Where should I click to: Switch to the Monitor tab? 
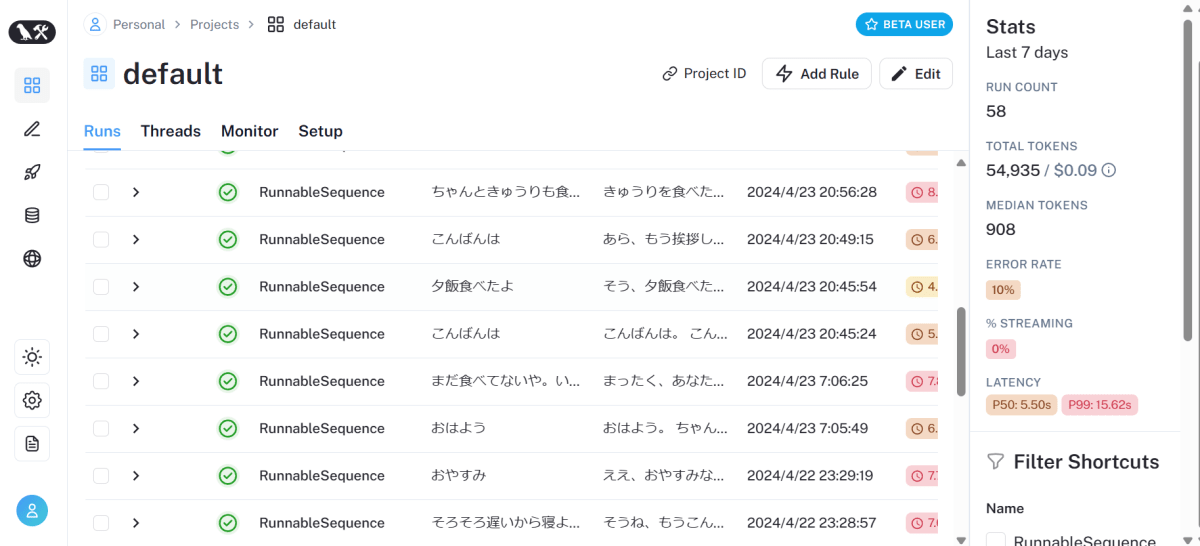tap(250, 131)
